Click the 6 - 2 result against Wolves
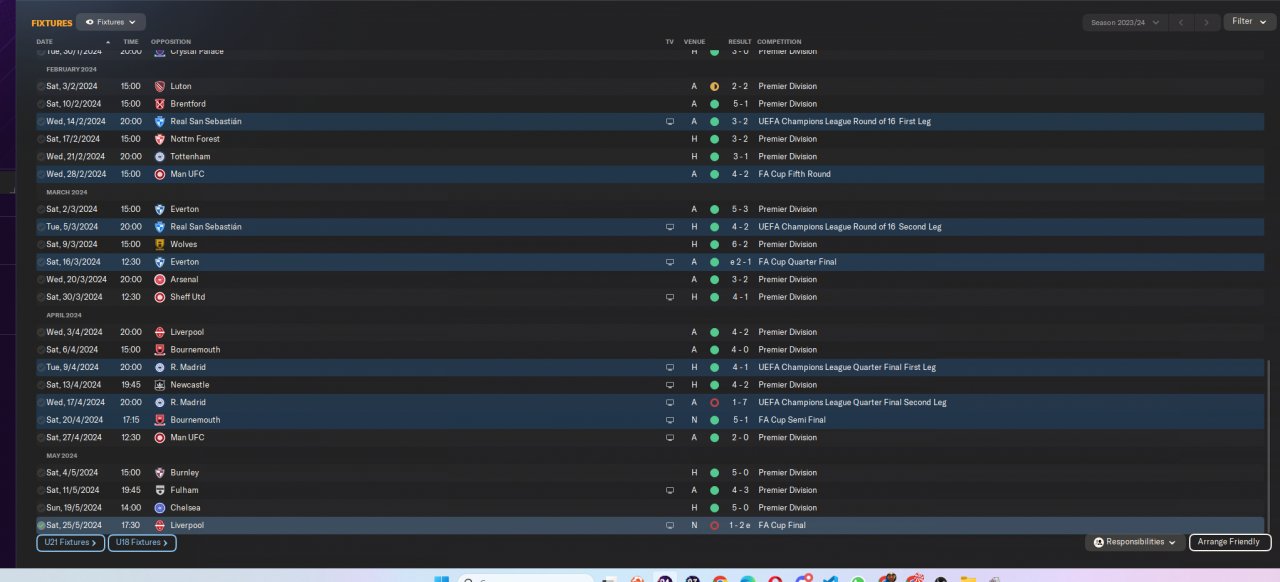This screenshot has width=1280, height=582. click(x=740, y=244)
